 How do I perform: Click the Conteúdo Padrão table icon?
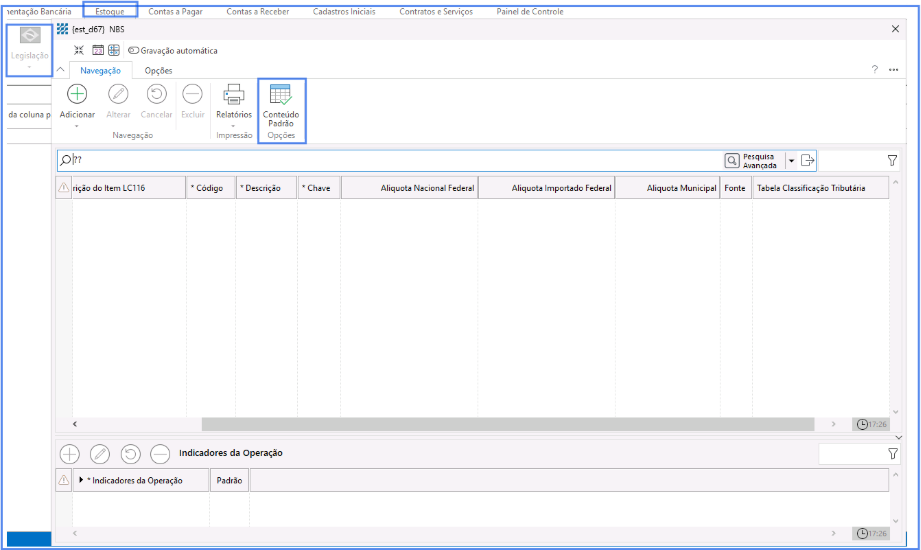tap(281, 95)
